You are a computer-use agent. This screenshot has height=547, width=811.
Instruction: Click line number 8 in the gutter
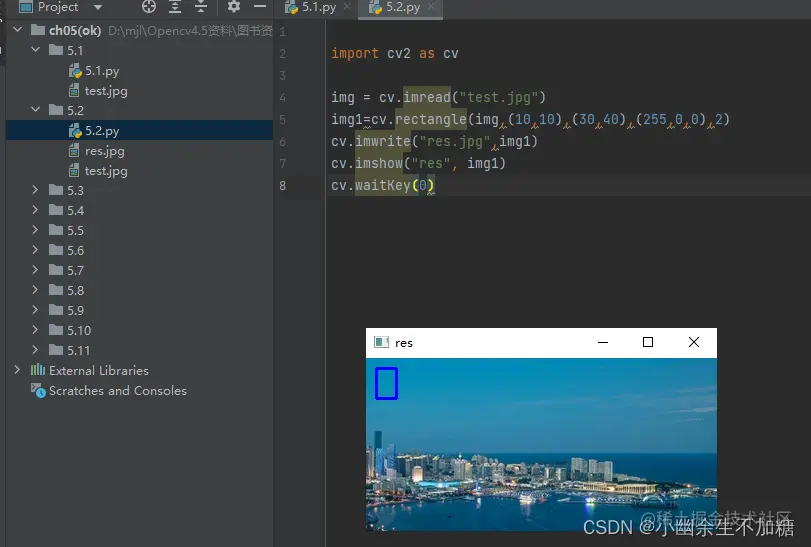point(282,185)
